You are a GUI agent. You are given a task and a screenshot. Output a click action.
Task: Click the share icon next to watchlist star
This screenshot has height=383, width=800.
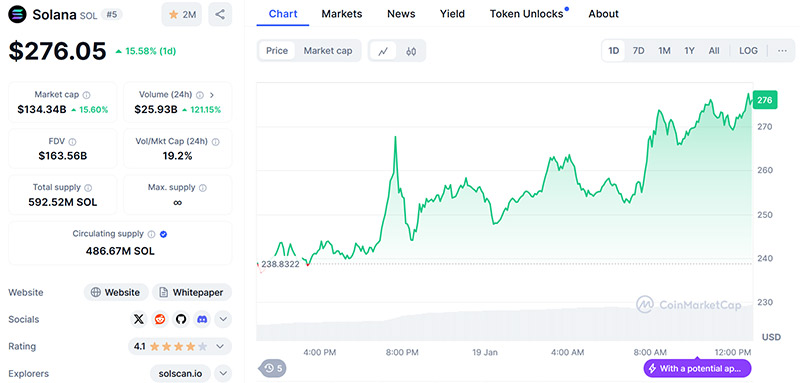point(220,14)
